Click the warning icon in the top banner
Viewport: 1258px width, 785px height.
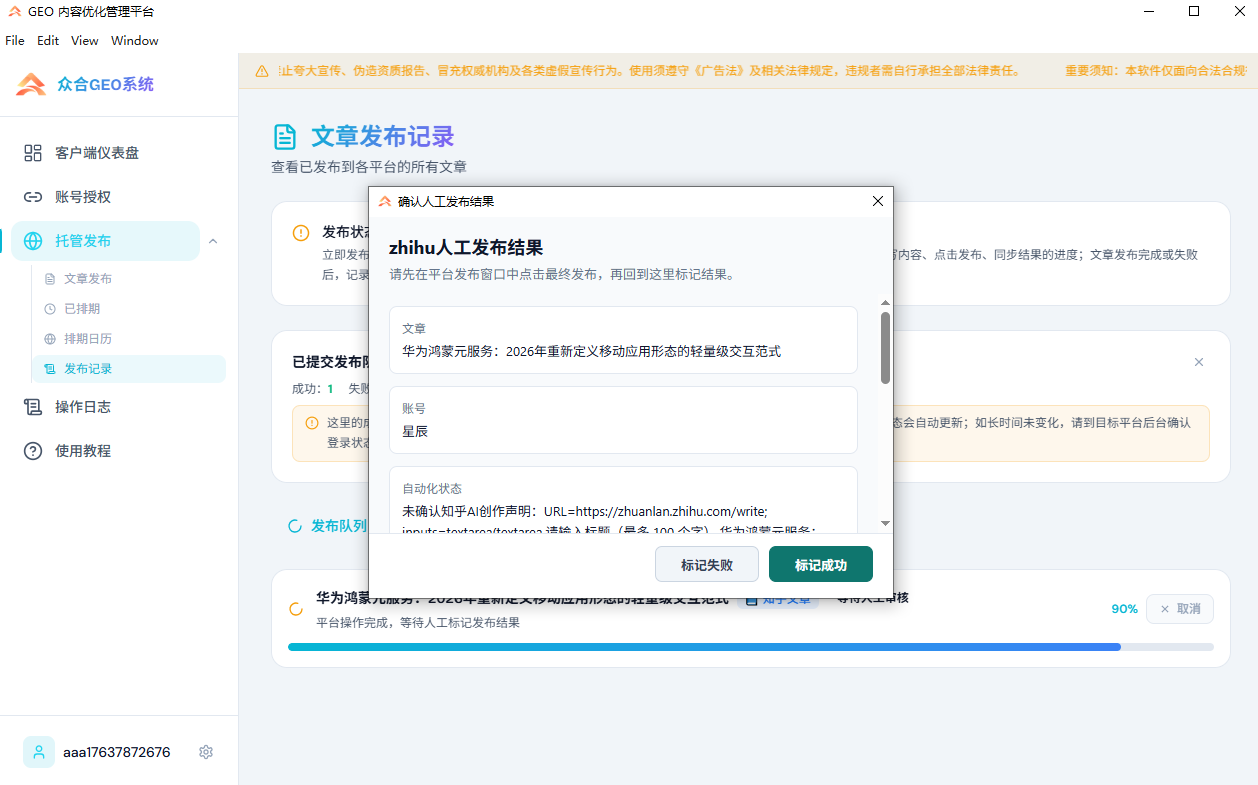click(x=262, y=71)
